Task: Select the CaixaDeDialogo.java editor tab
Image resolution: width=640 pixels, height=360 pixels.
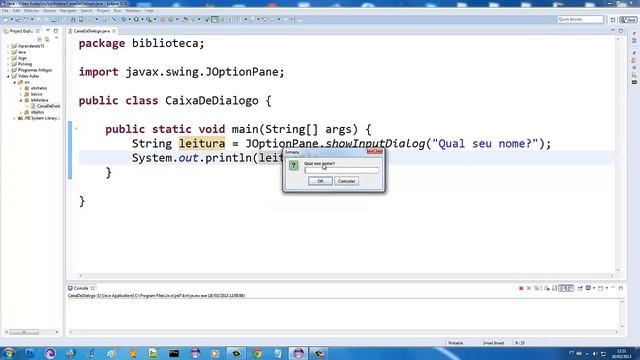Action: click(91, 31)
